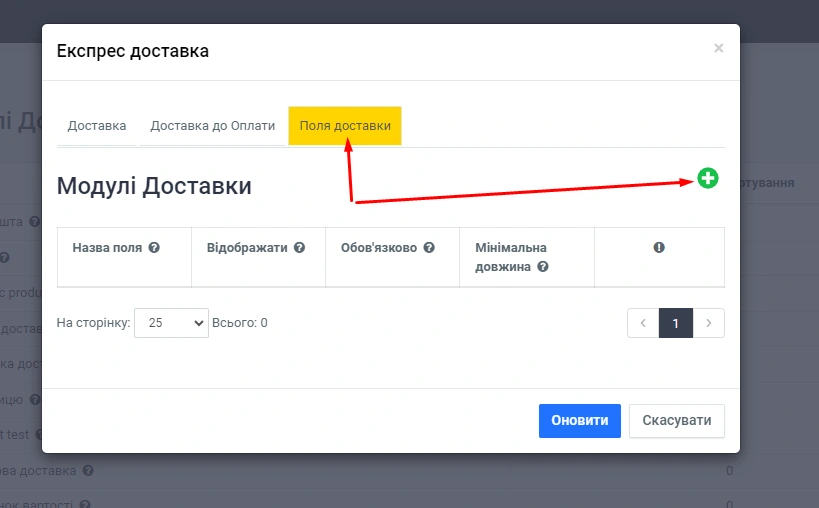Switch to the Доставка tab
This screenshot has width=819, height=508.
click(x=97, y=126)
